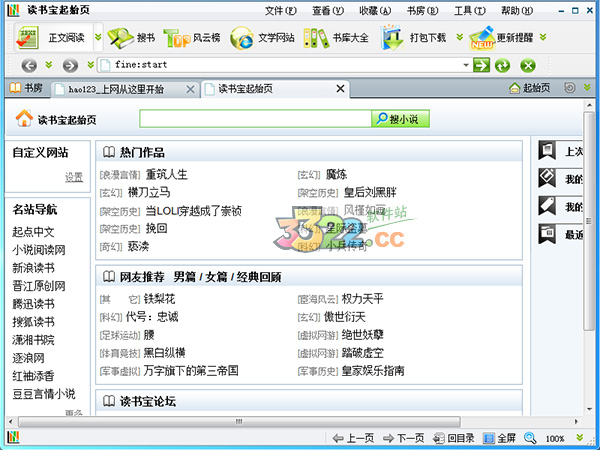
Task: Select 经典回顾 recommendation category
Action: [x=259, y=277]
